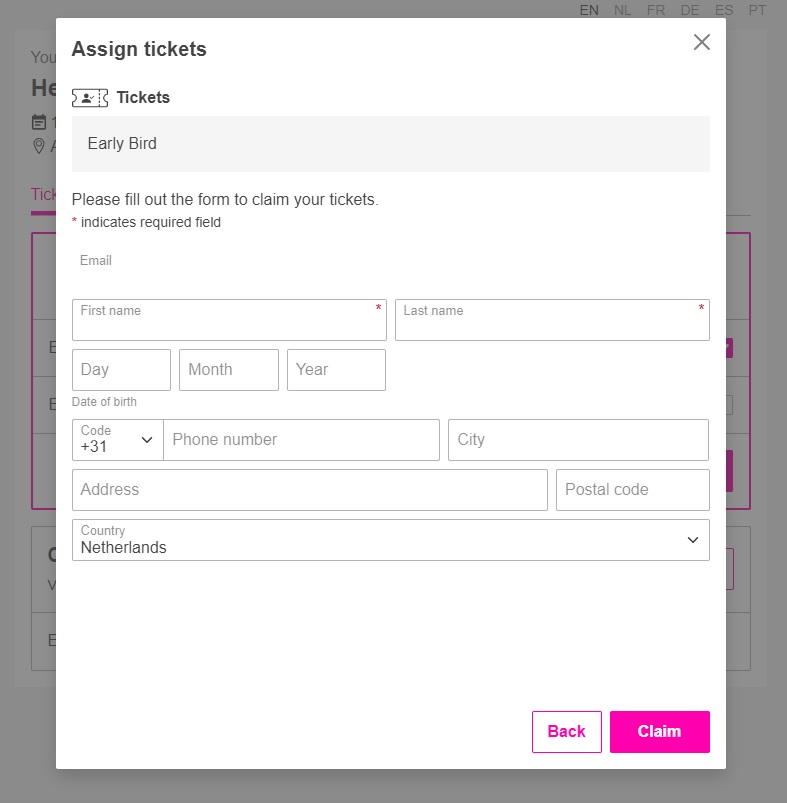Click the Phone number field
Screen dimensions: 787x803
click(x=300, y=440)
